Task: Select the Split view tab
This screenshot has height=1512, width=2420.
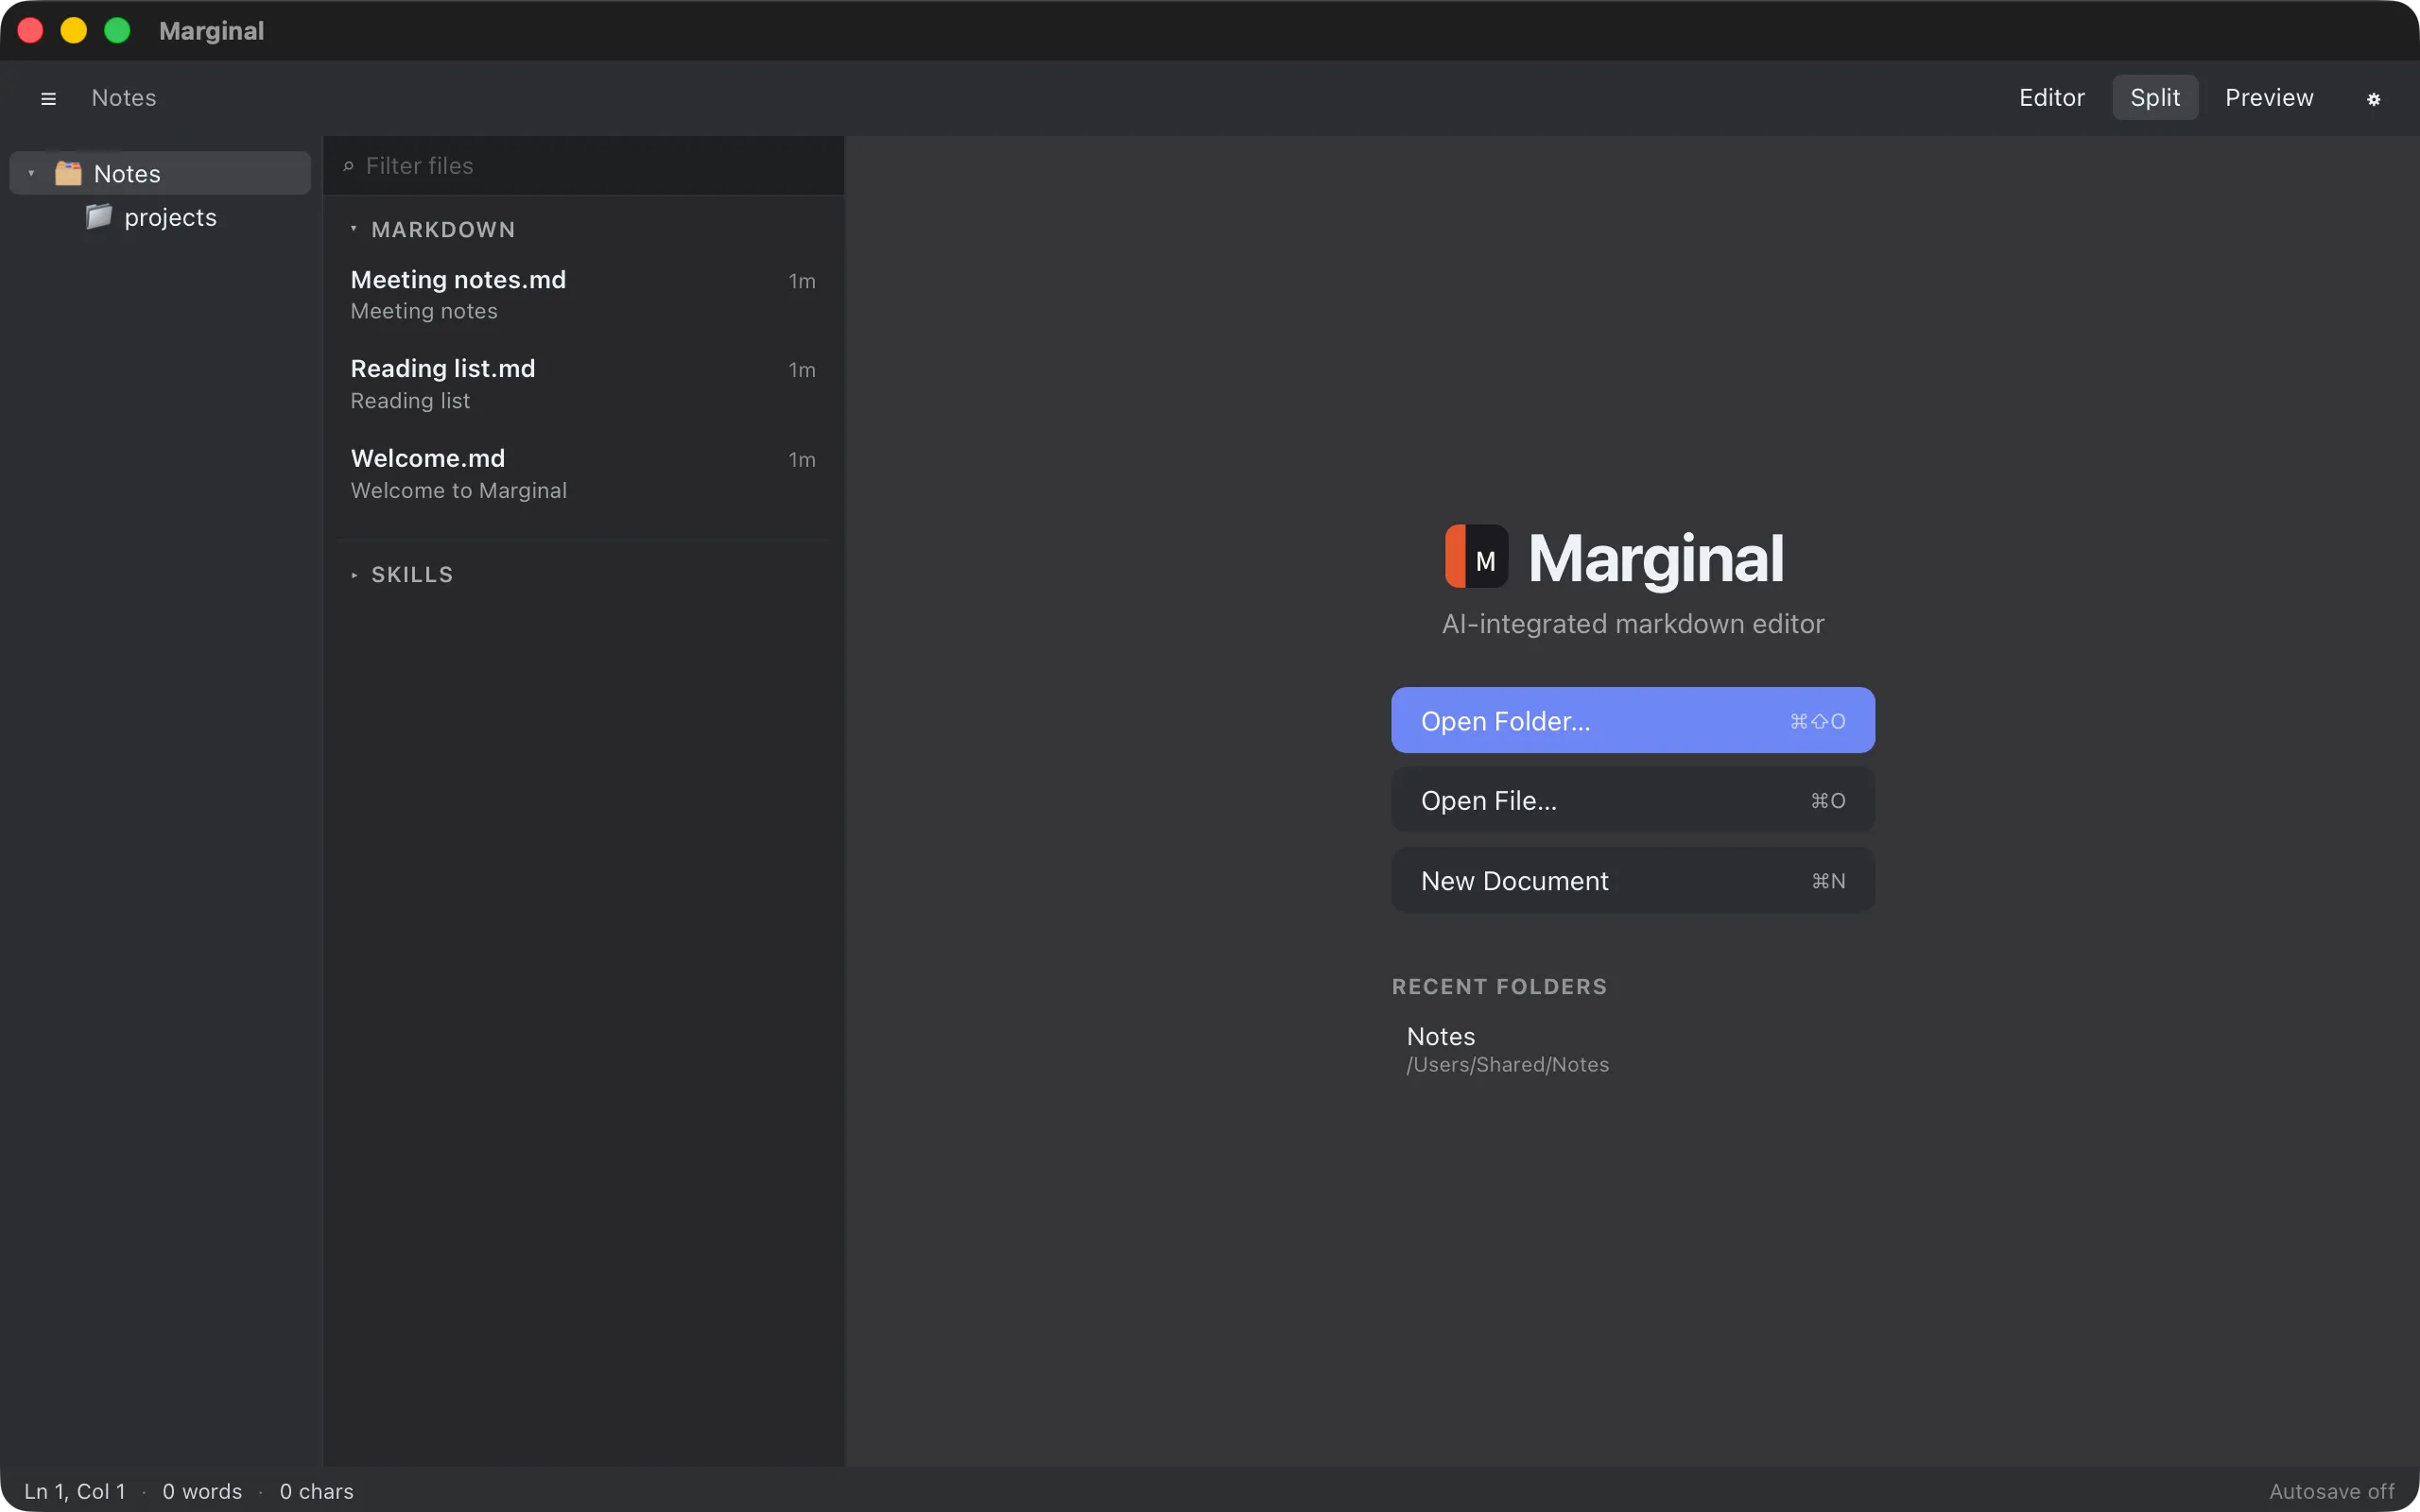Action: click(x=2155, y=97)
